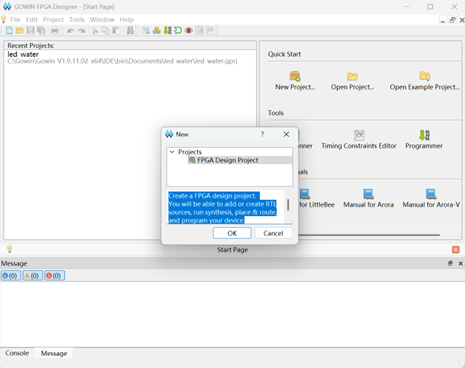465x368 pixels.
Task: Open the Window menu
Action: pyautogui.click(x=102, y=20)
